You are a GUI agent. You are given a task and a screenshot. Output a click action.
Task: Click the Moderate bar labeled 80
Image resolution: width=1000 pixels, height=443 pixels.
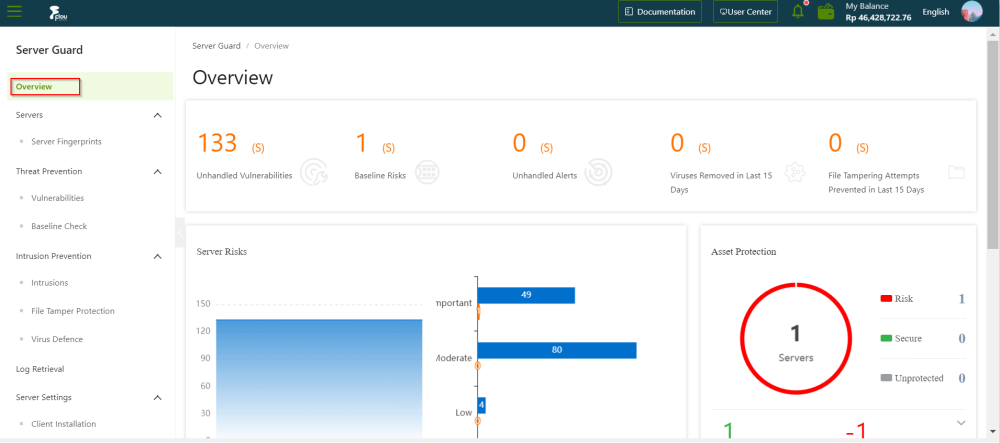(x=557, y=350)
